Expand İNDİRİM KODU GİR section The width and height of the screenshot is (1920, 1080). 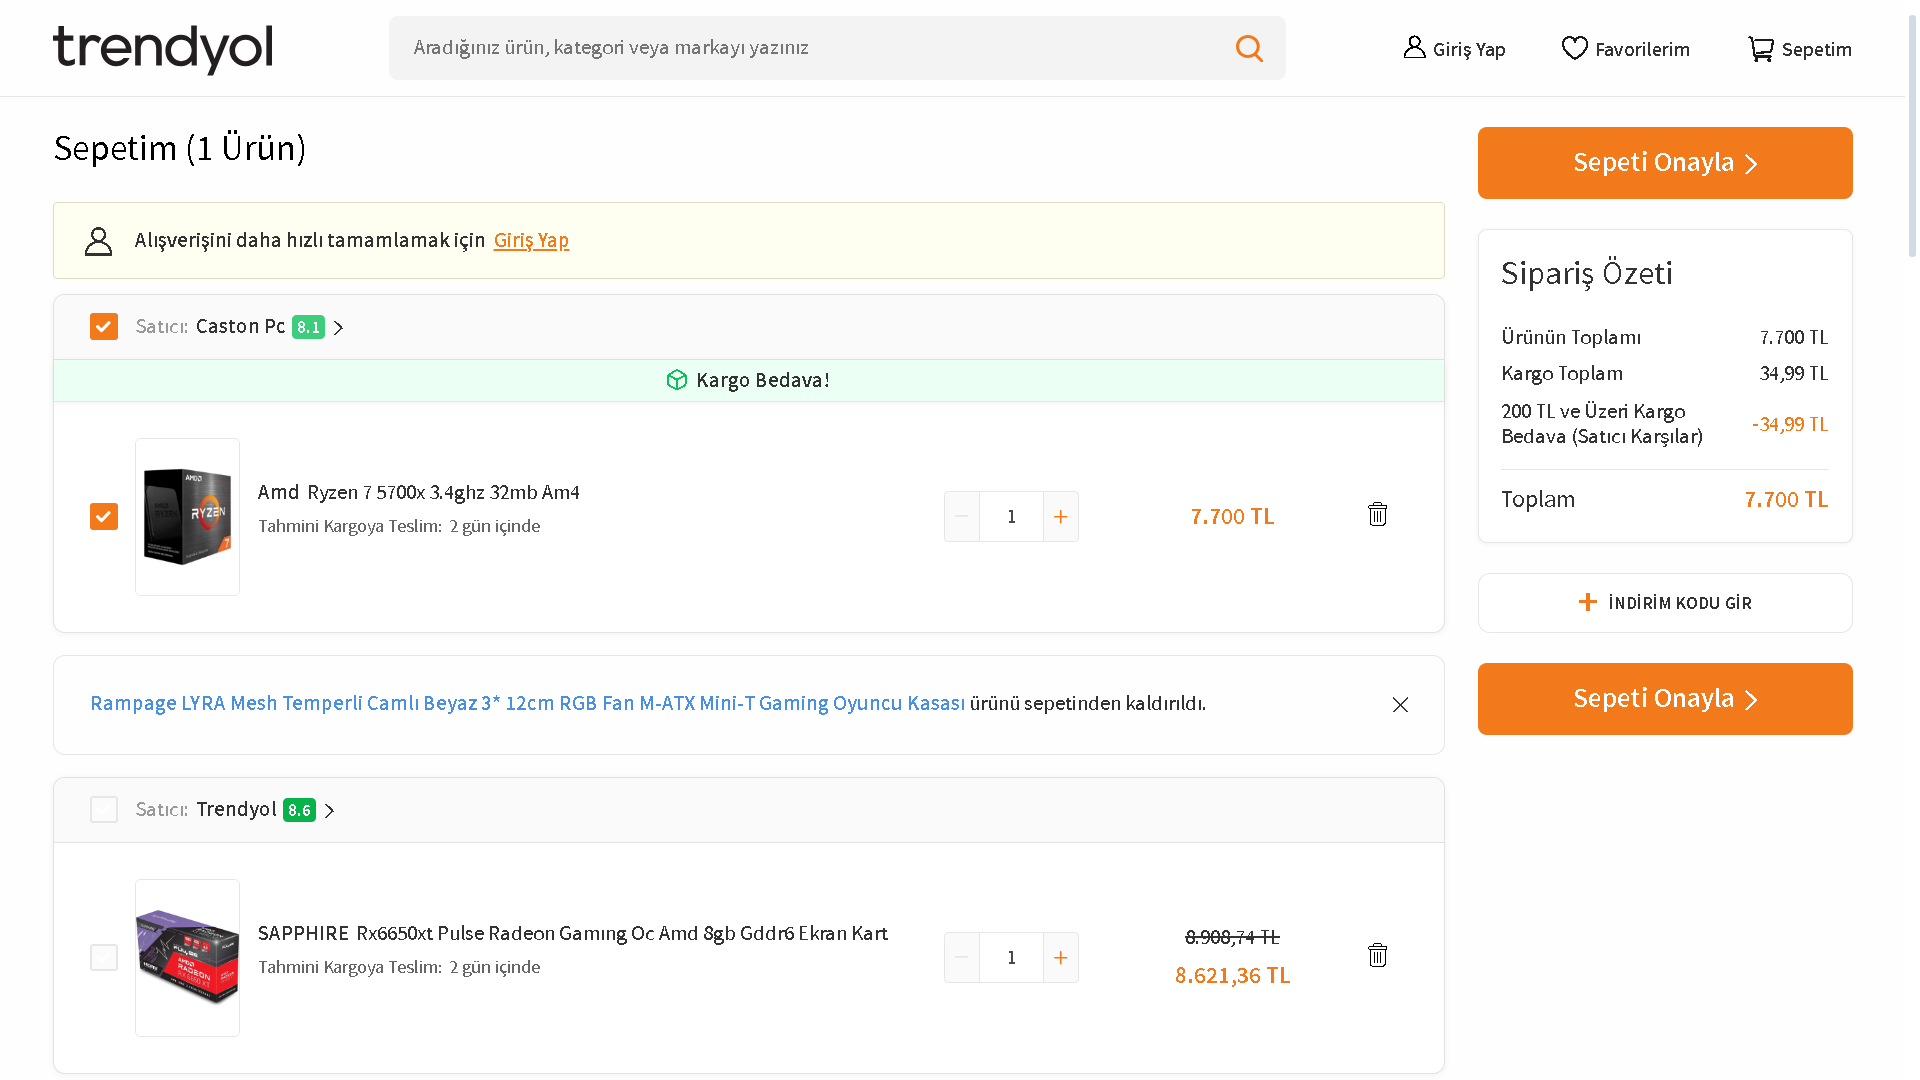coord(1665,603)
